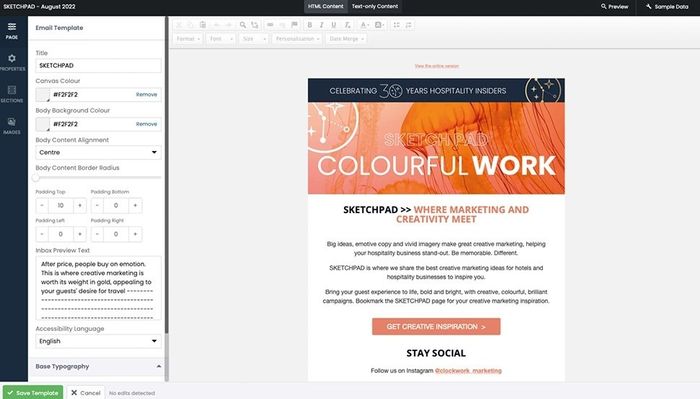700x399 pixels.
Task: Apply Bold formatting
Action: click(309, 25)
